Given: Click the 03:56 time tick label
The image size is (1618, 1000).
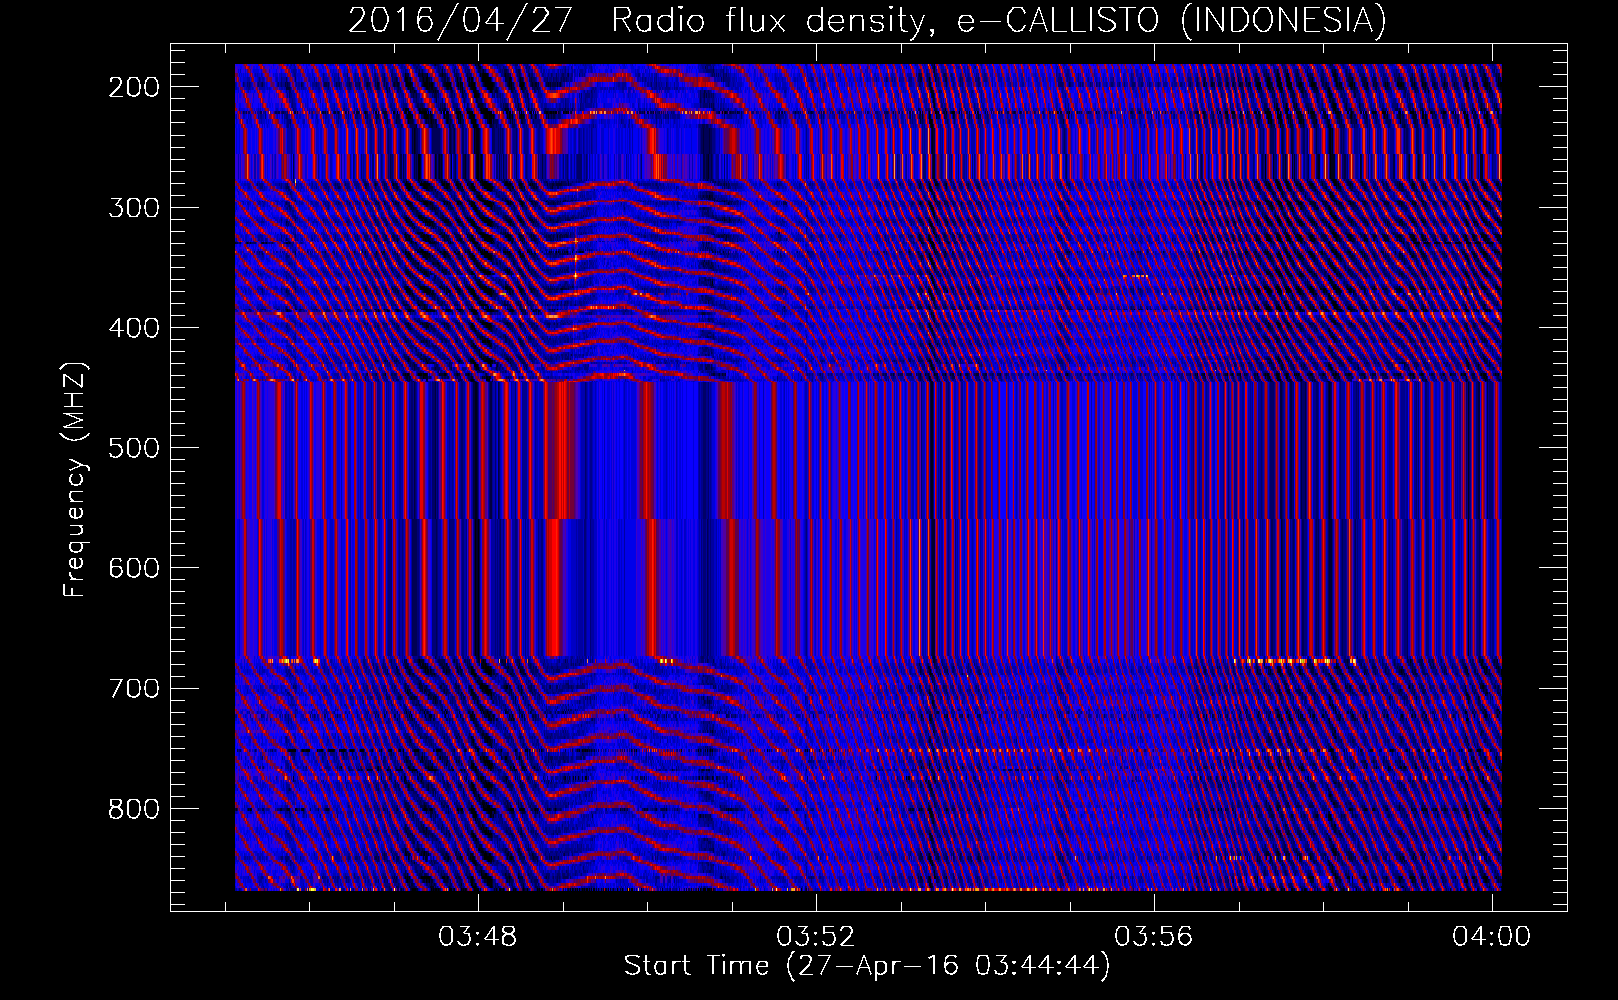Looking at the screenshot, I should pyautogui.click(x=1154, y=937).
